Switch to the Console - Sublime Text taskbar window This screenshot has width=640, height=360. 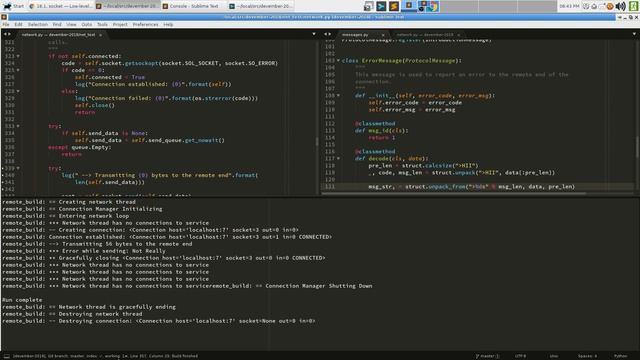pos(193,6)
